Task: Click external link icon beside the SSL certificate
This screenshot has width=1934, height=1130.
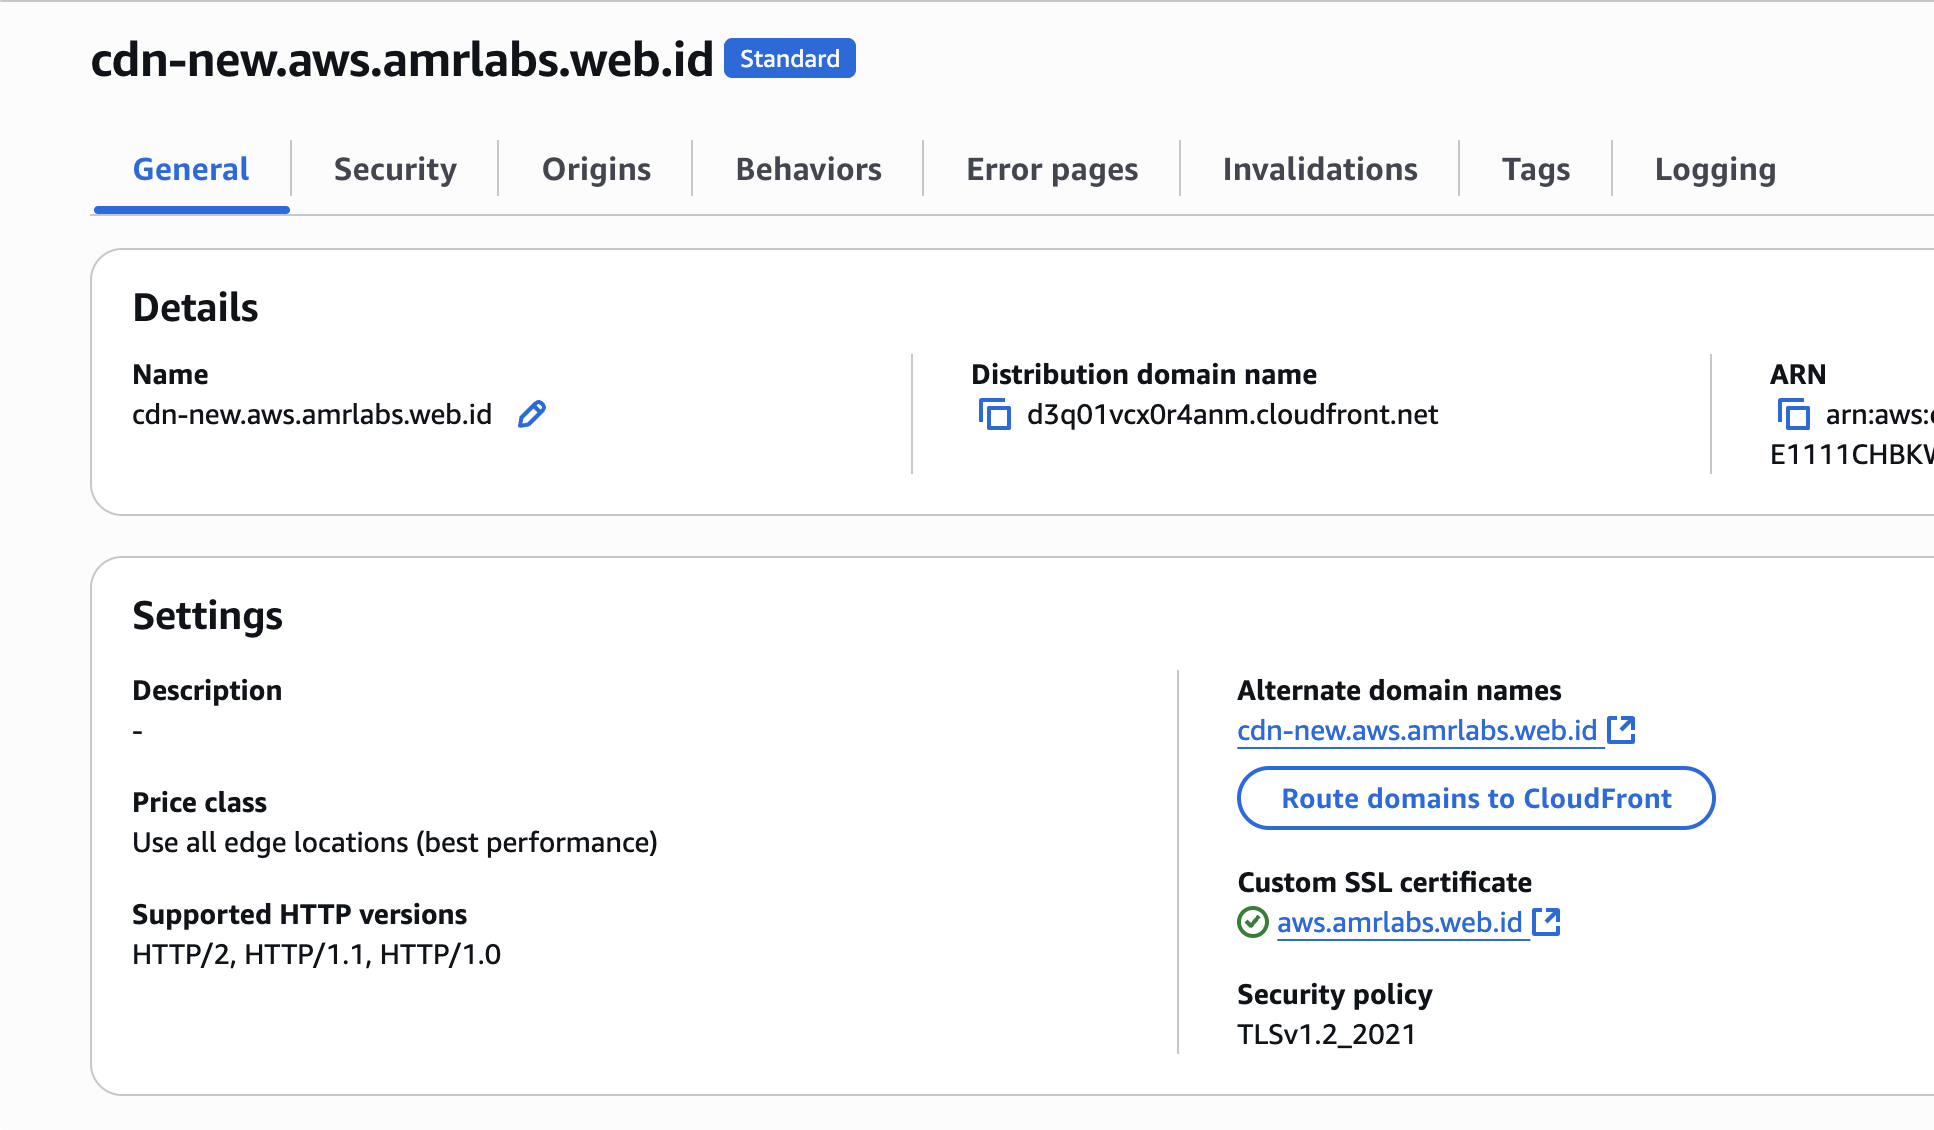Action: pos(1546,922)
